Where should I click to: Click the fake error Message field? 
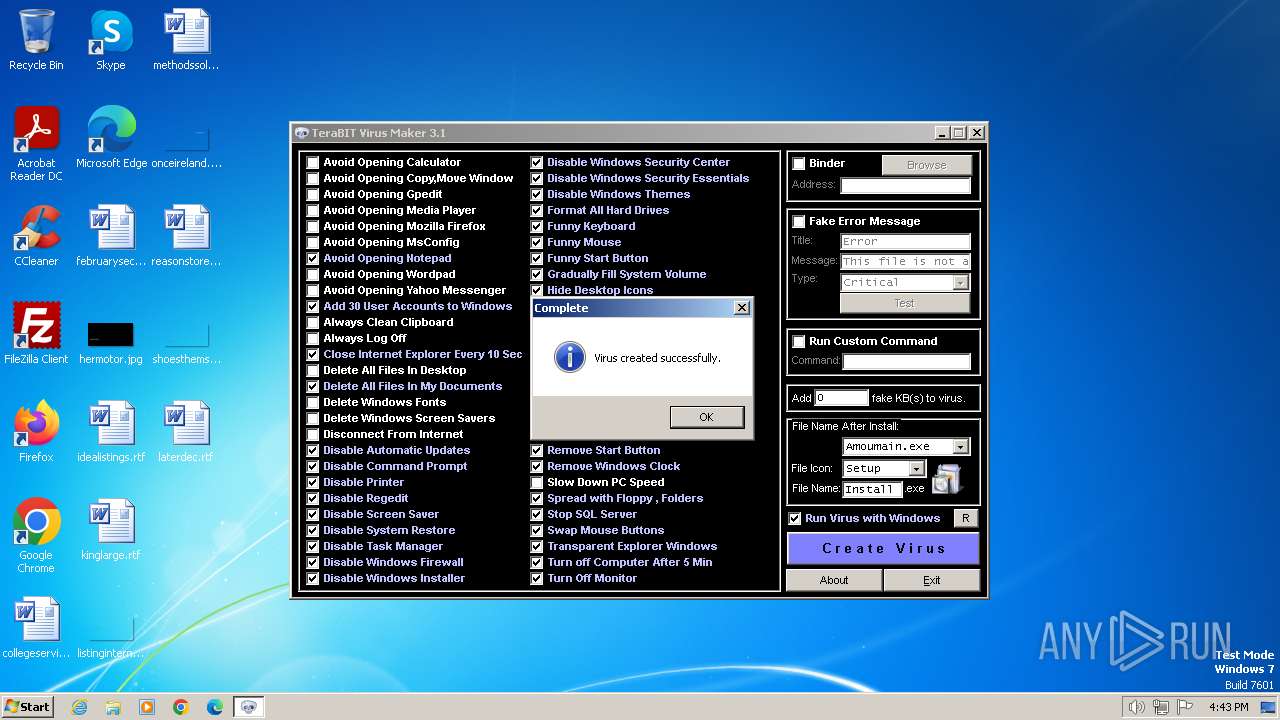905,261
